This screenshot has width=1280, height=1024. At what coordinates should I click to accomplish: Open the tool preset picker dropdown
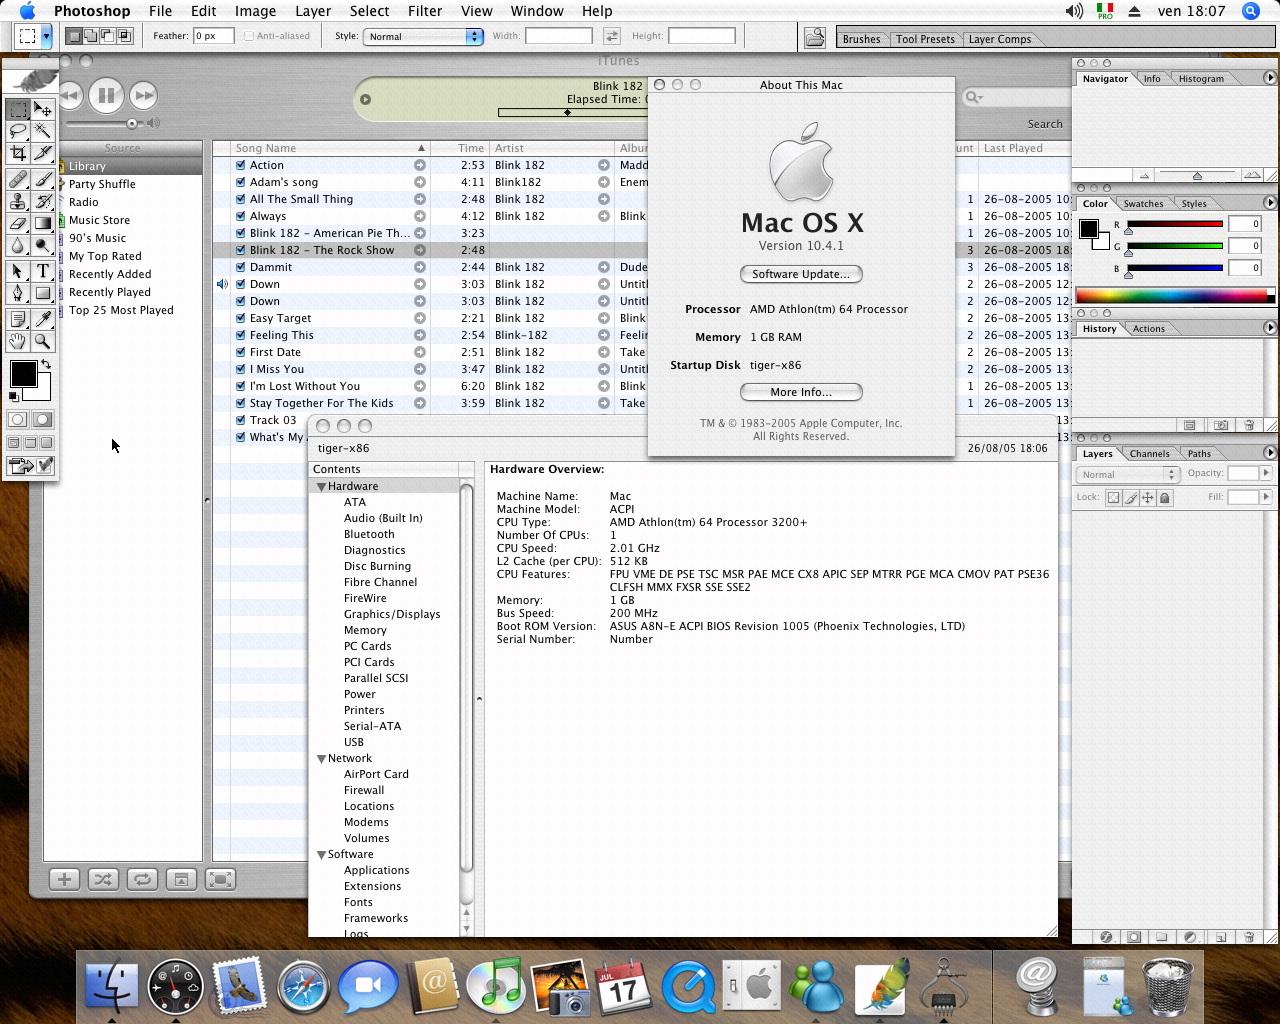46,36
